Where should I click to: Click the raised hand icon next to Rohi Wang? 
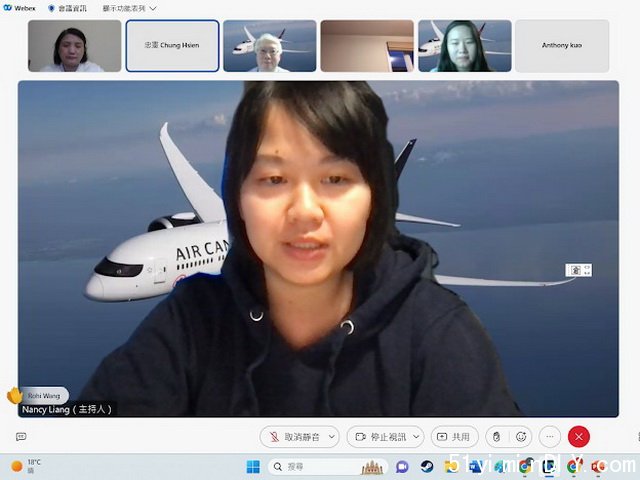(14, 396)
